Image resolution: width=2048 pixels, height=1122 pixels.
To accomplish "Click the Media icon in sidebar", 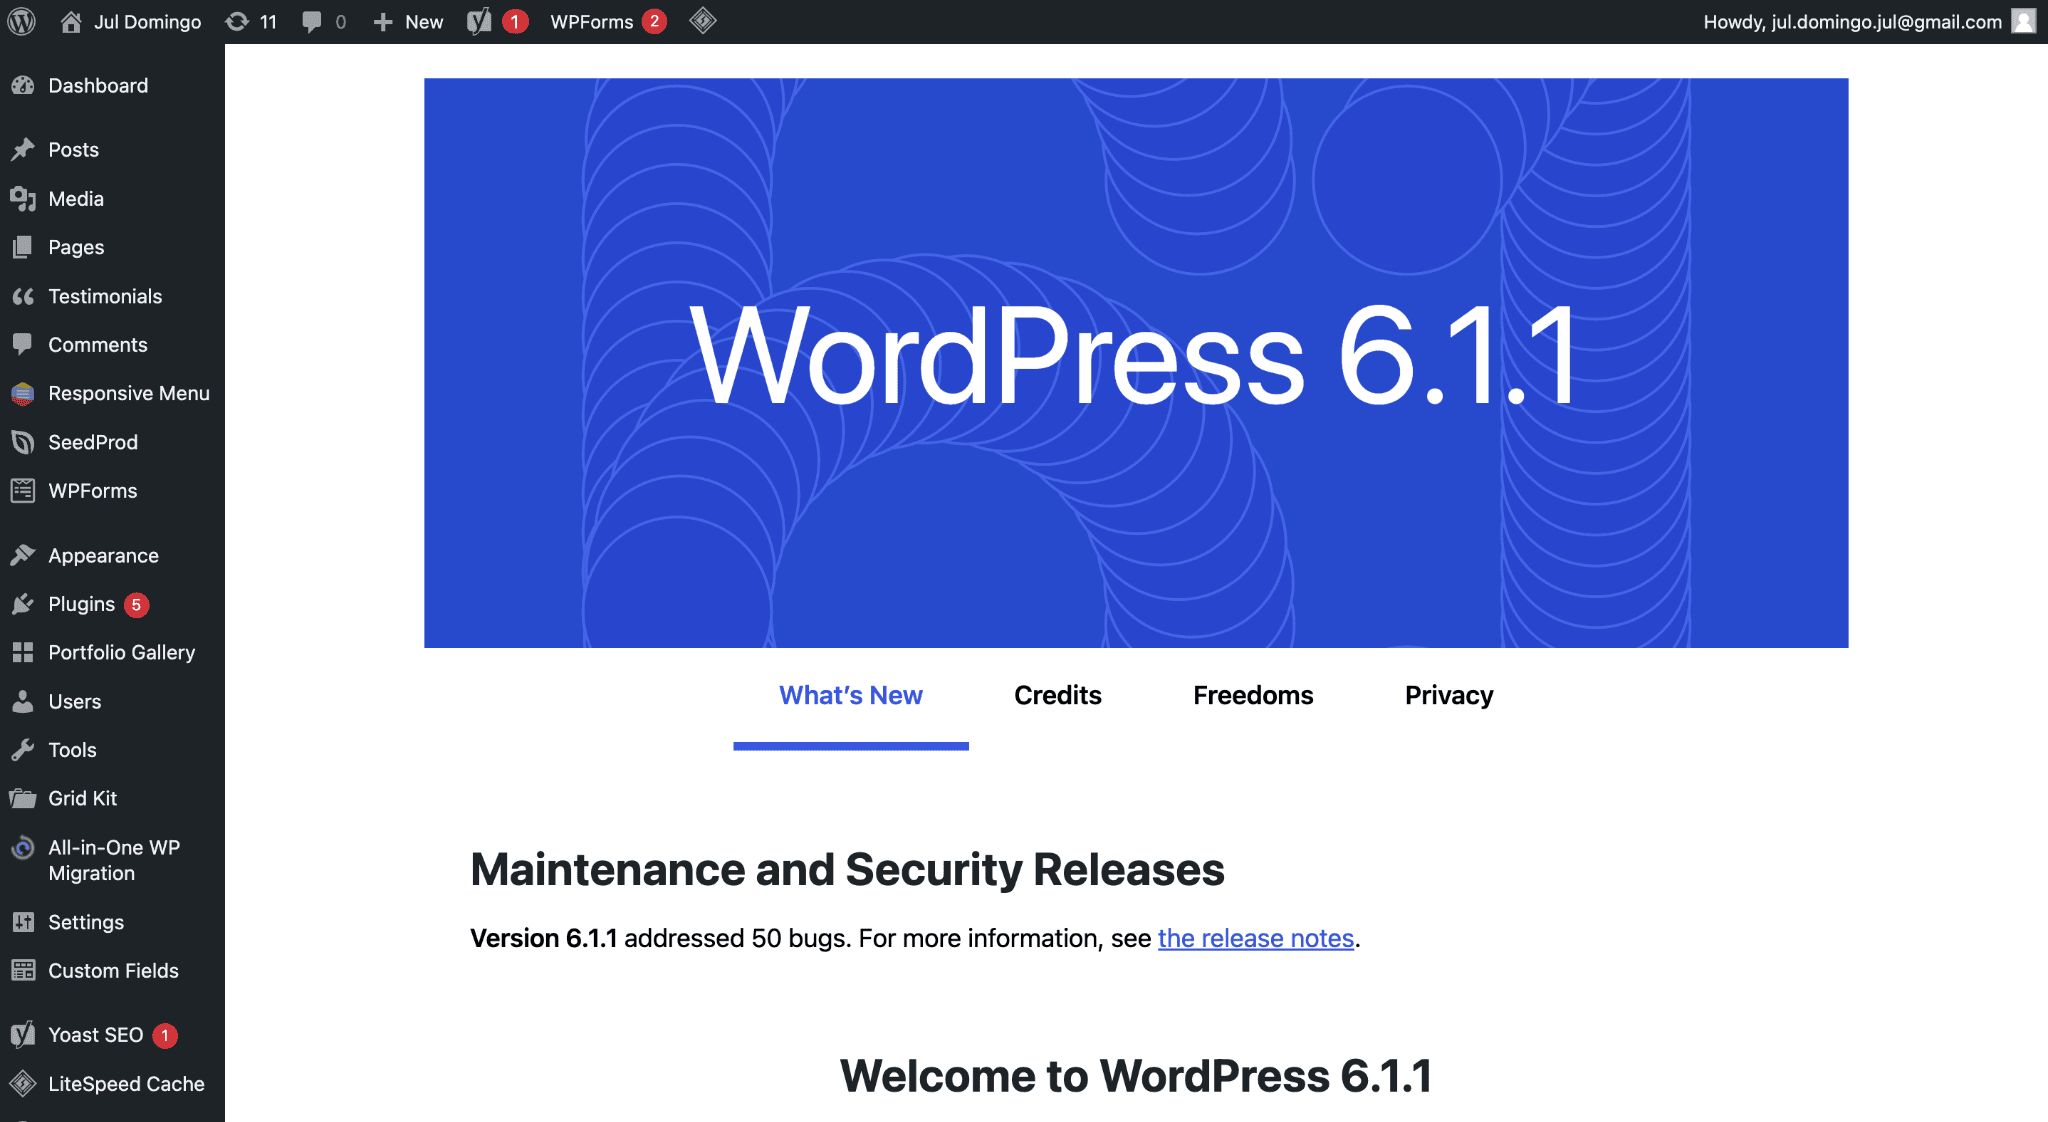I will [23, 199].
